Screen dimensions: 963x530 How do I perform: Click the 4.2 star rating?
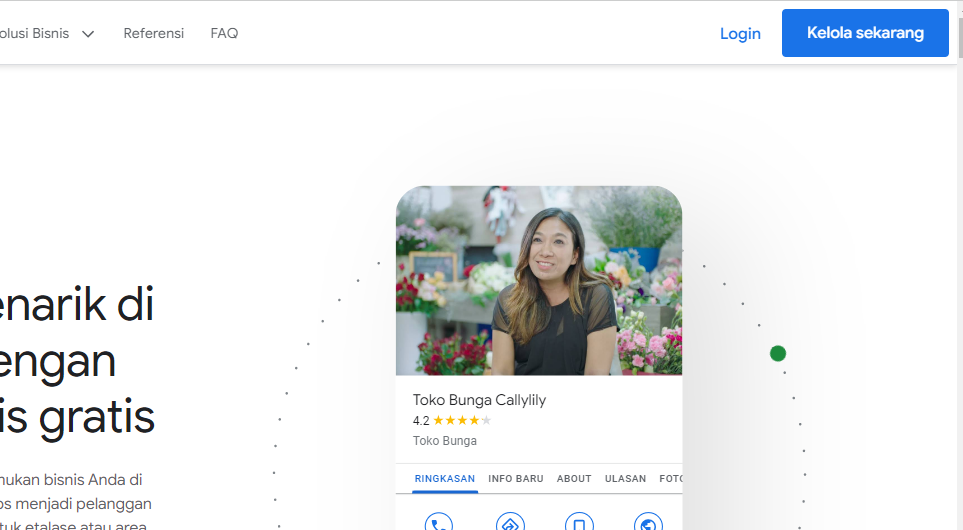tap(452, 421)
